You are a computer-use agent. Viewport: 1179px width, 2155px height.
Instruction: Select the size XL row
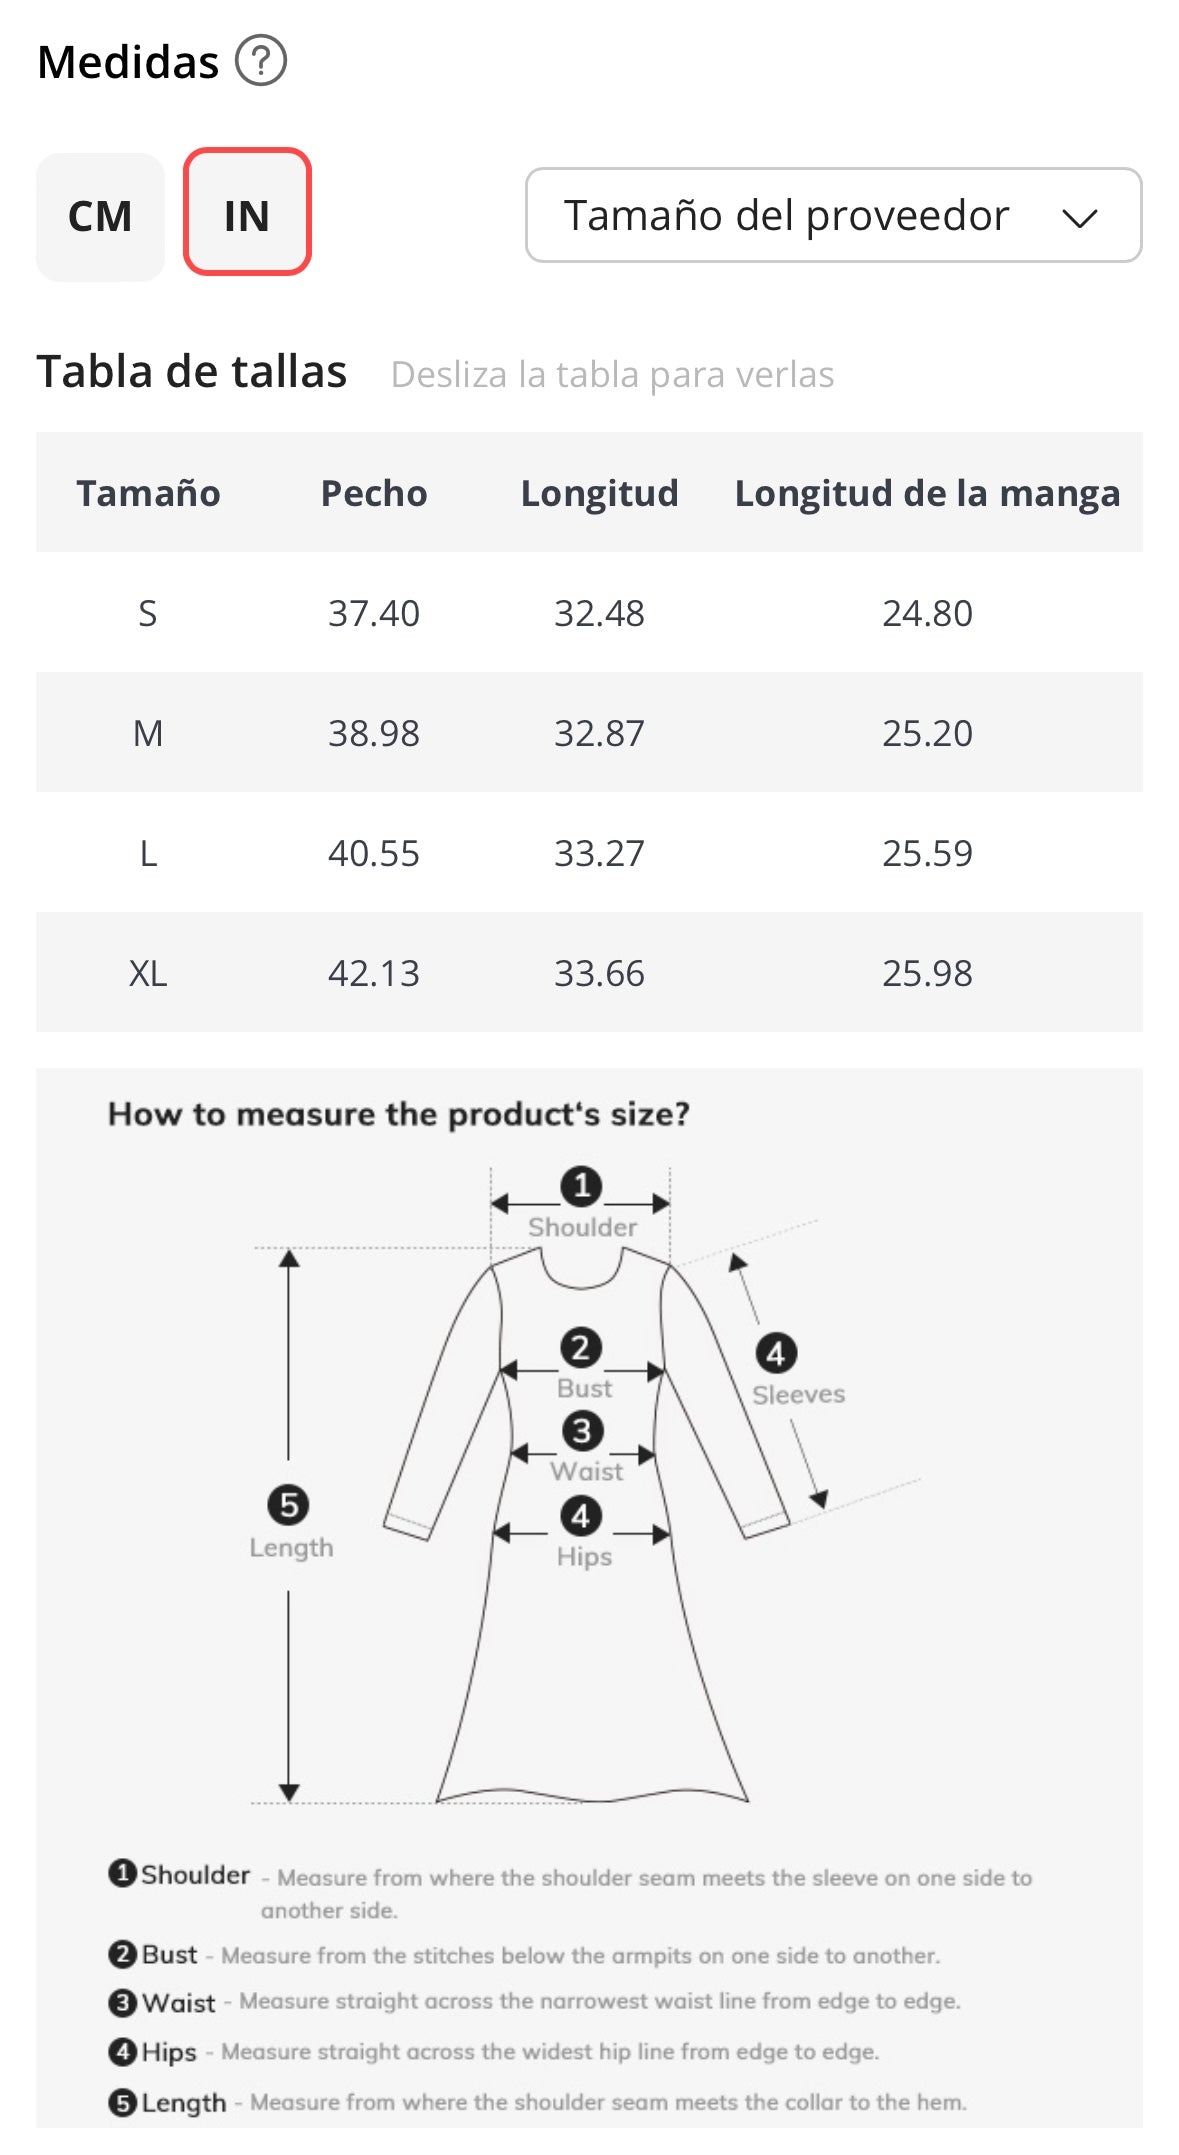[589, 972]
